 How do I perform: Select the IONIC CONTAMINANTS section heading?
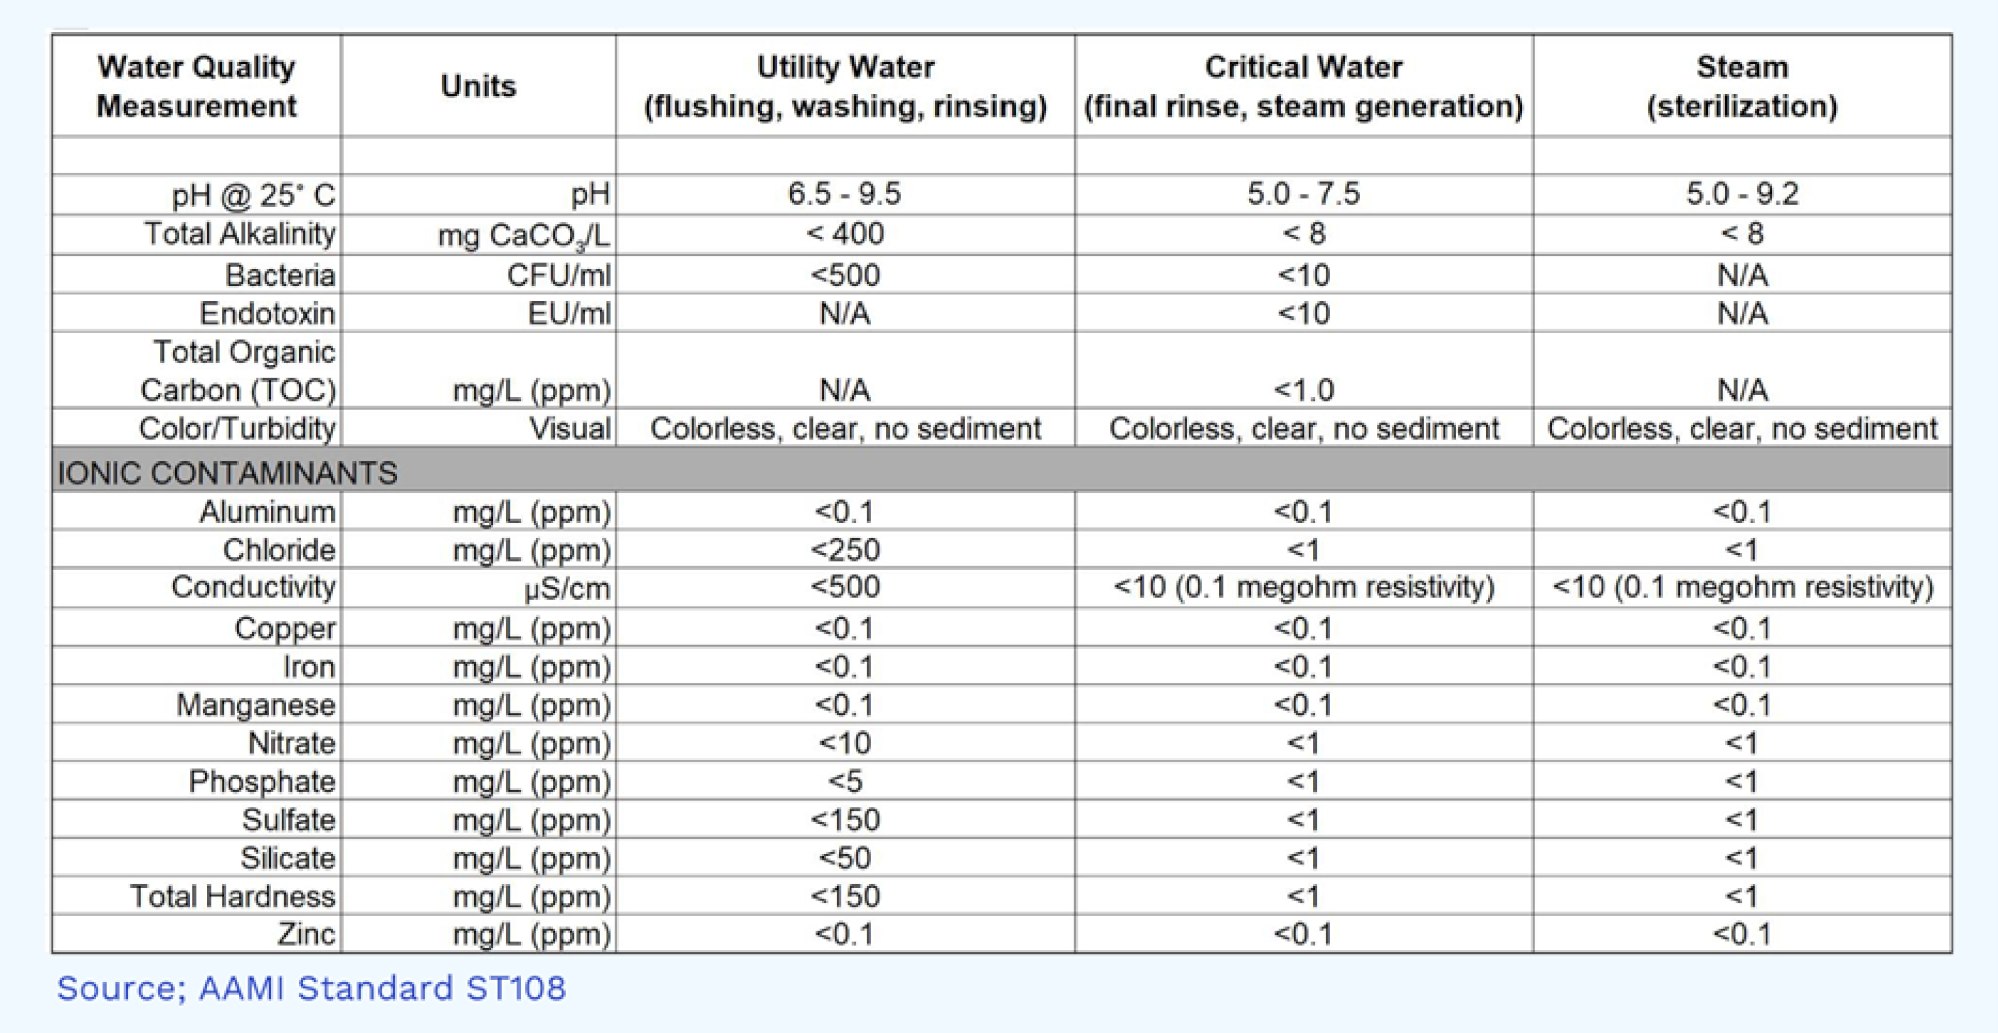coord(228,473)
